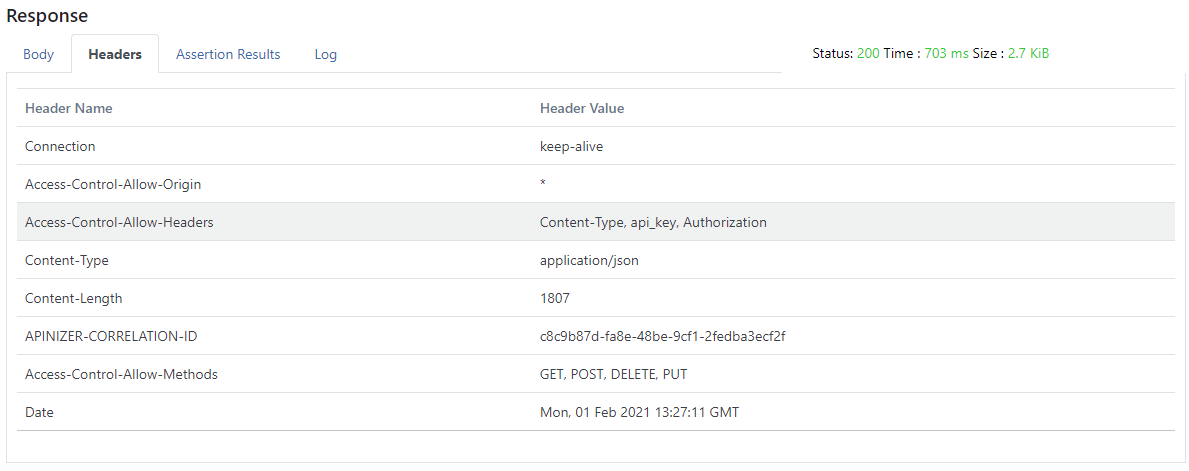1189x471 pixels.
Task: Select the Headers tab
Action: [x=115, y=55]
